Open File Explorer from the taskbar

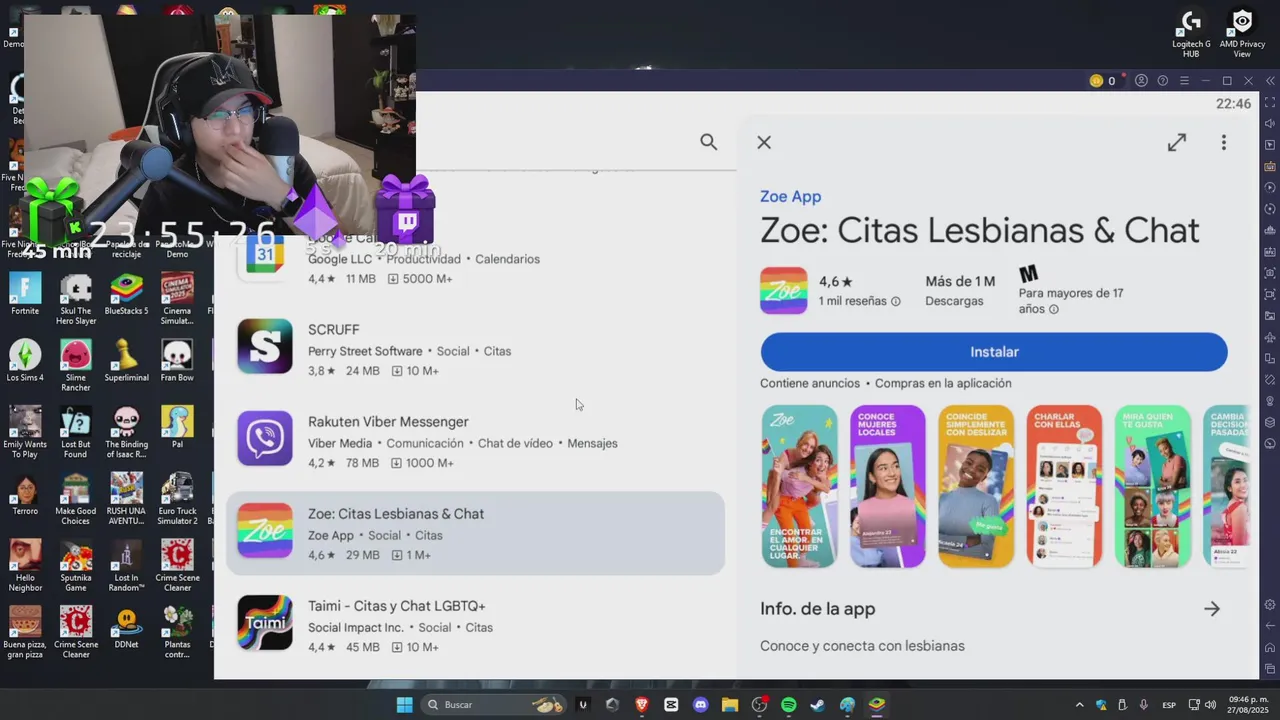tap(729, 705)
